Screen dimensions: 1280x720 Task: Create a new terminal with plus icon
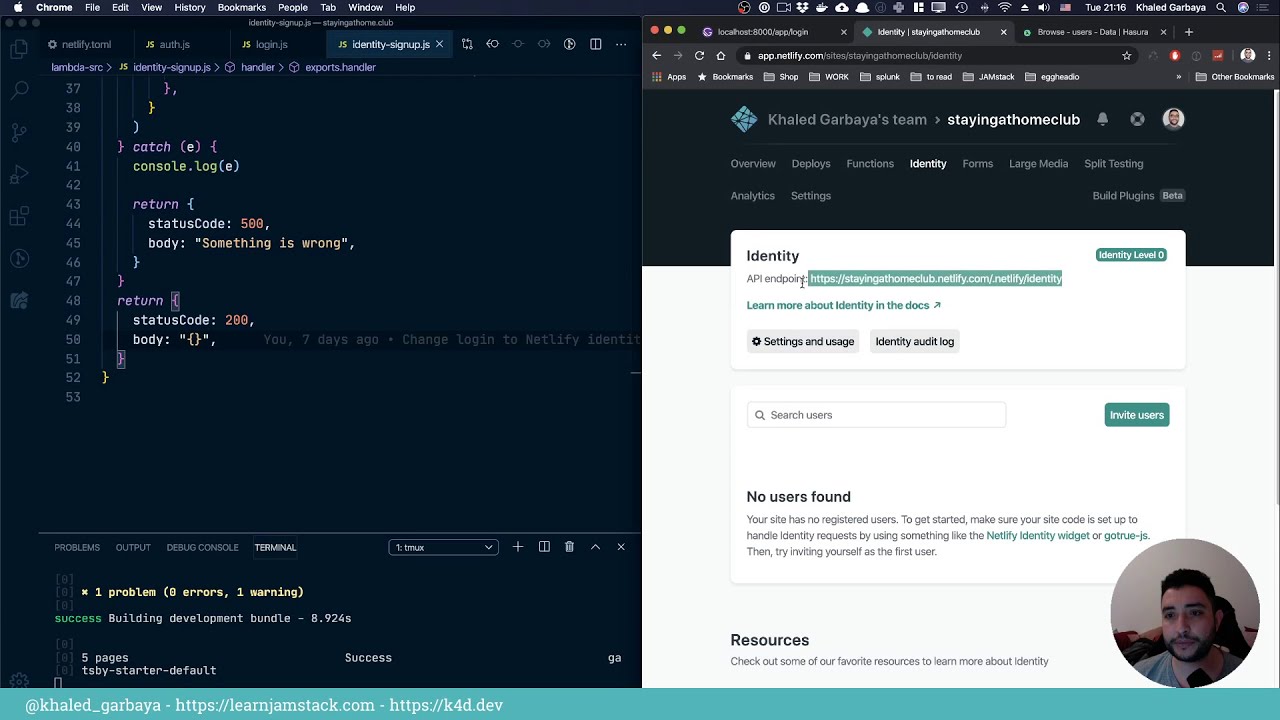click(x=518, y=547)
